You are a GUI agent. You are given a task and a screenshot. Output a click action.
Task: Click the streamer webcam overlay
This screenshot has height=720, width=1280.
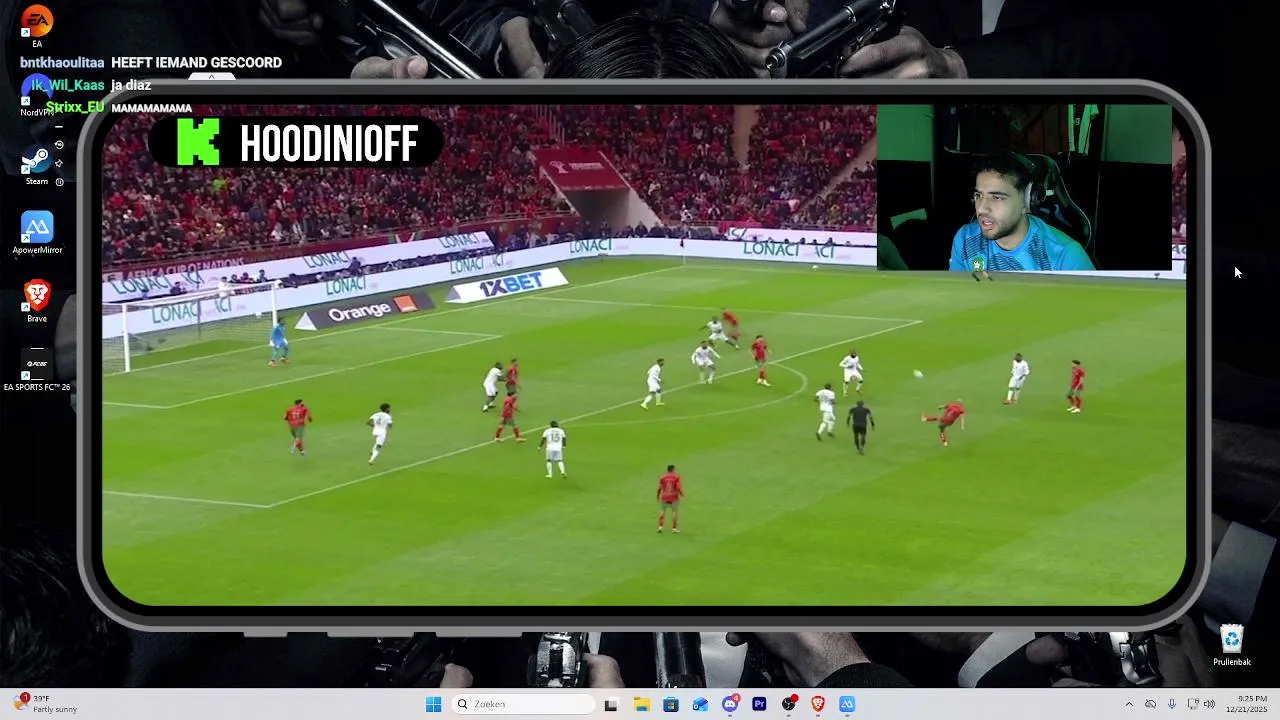[1024, 187]
